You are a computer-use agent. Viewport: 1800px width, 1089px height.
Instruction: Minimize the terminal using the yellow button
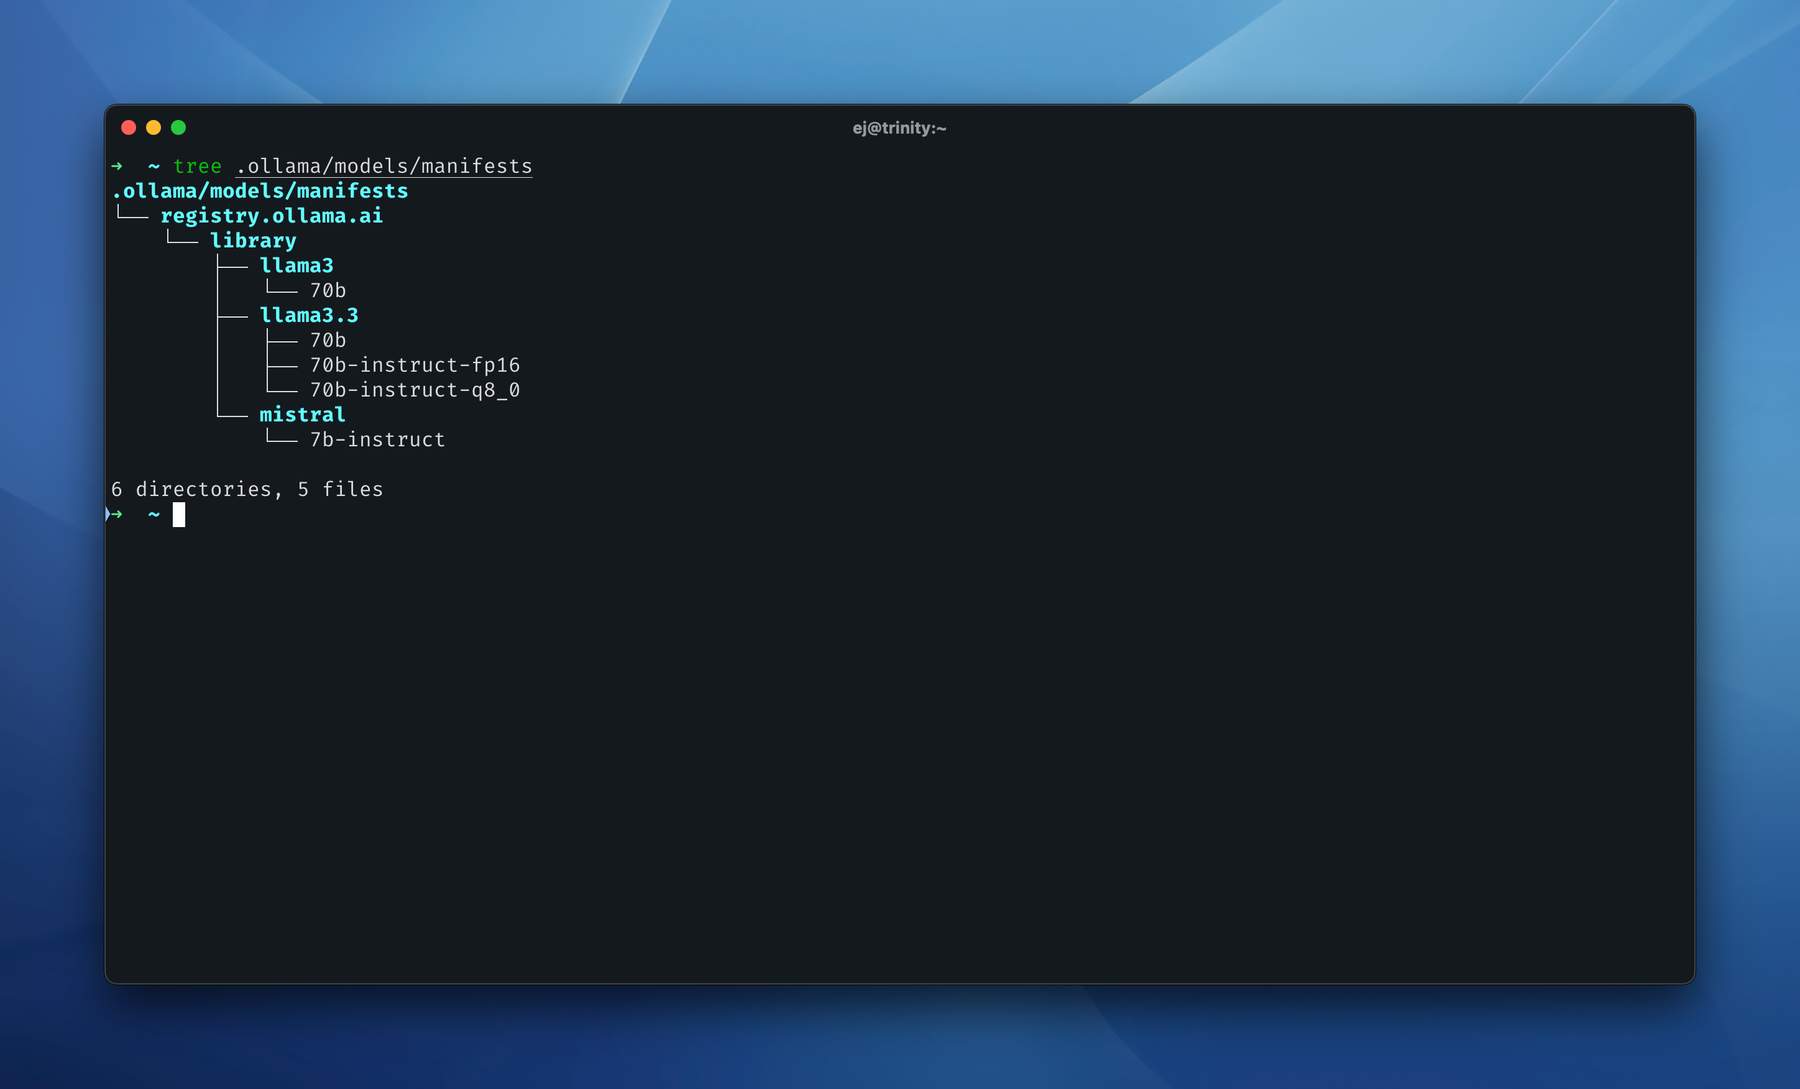[x=153, y=127]
